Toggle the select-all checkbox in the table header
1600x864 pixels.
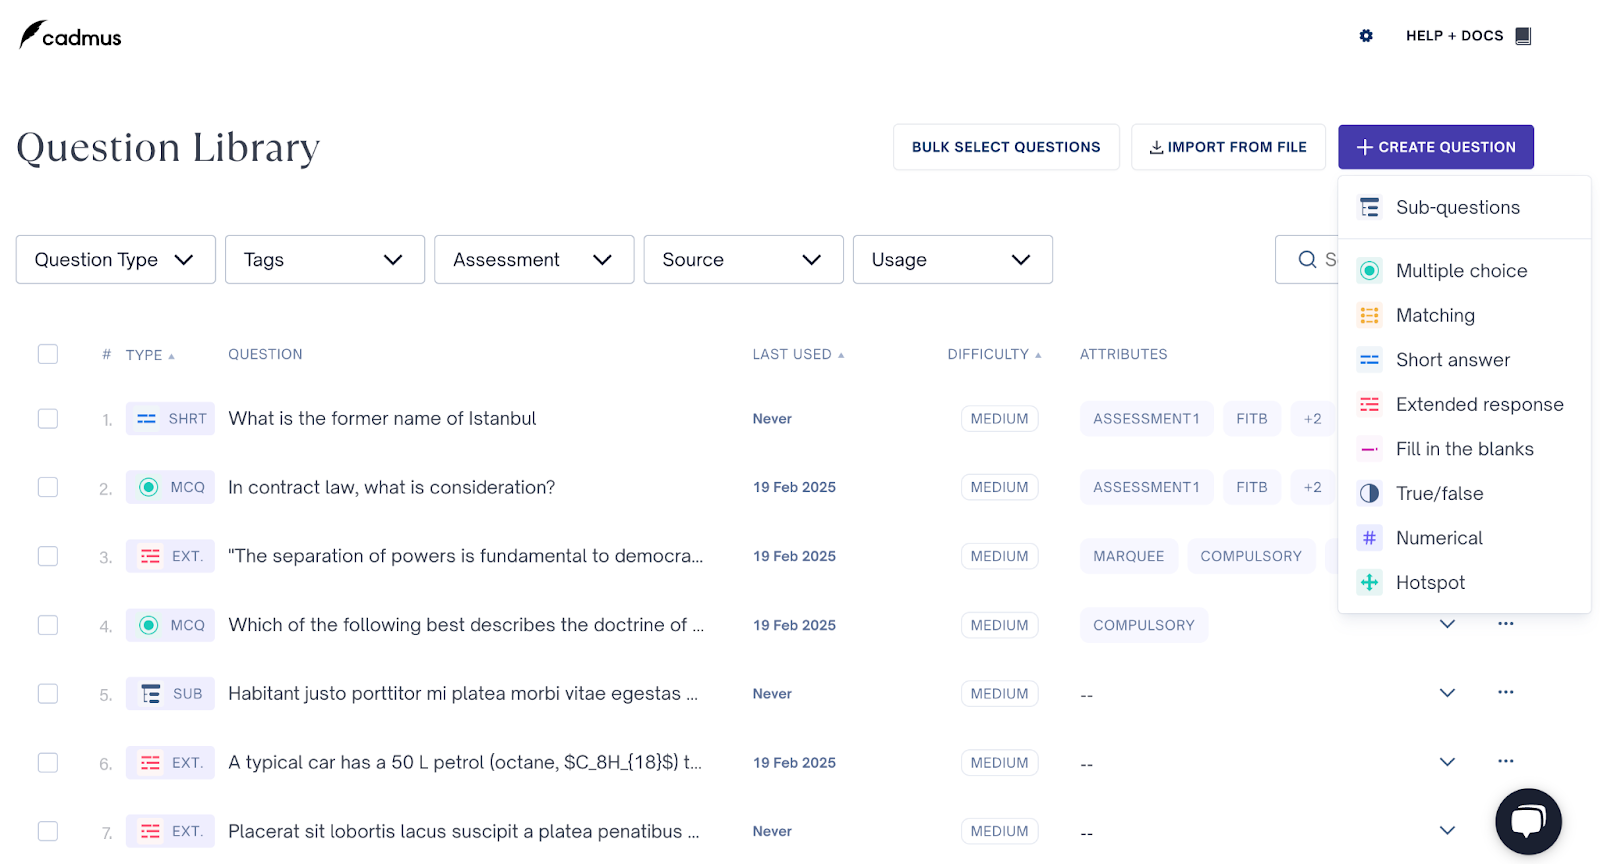point(48,354)
